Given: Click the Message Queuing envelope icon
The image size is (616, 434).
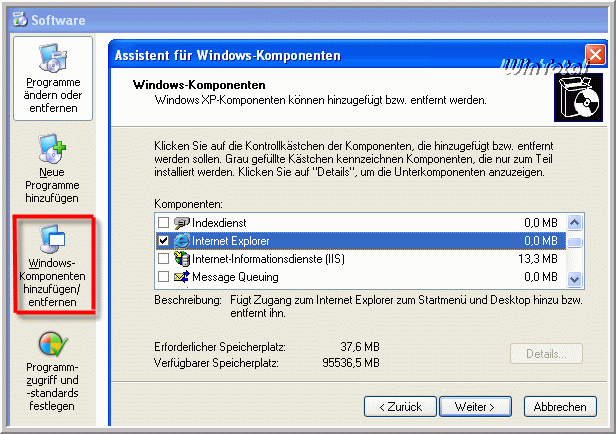Looking at the screenshot, I should 182,277.
